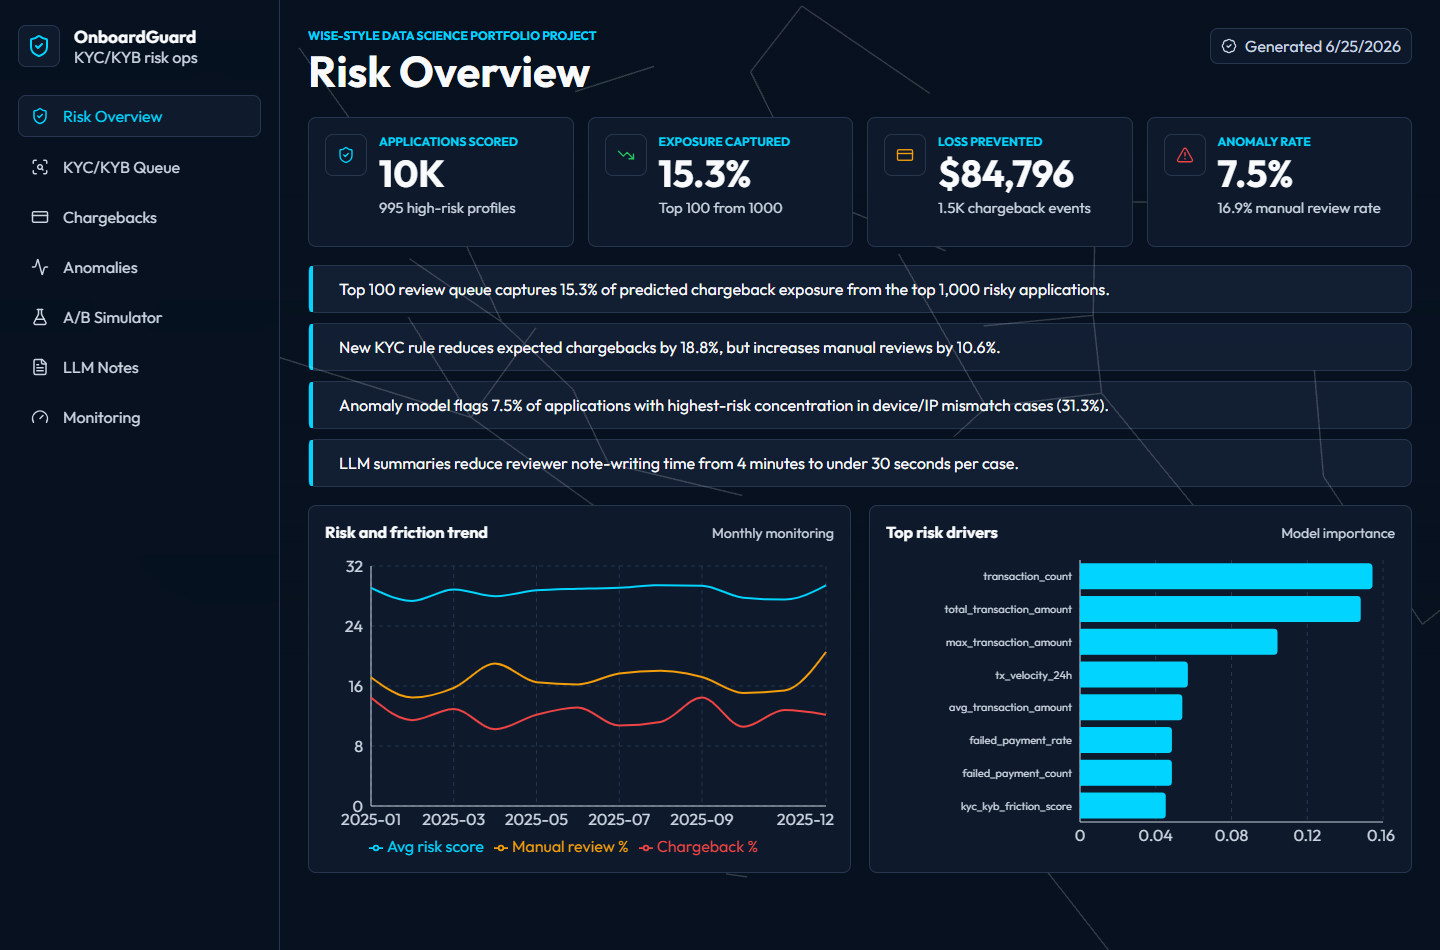Click the failed_payment_count bar
Viewport: 1440px width, 950px height.
coord(1126,773)
